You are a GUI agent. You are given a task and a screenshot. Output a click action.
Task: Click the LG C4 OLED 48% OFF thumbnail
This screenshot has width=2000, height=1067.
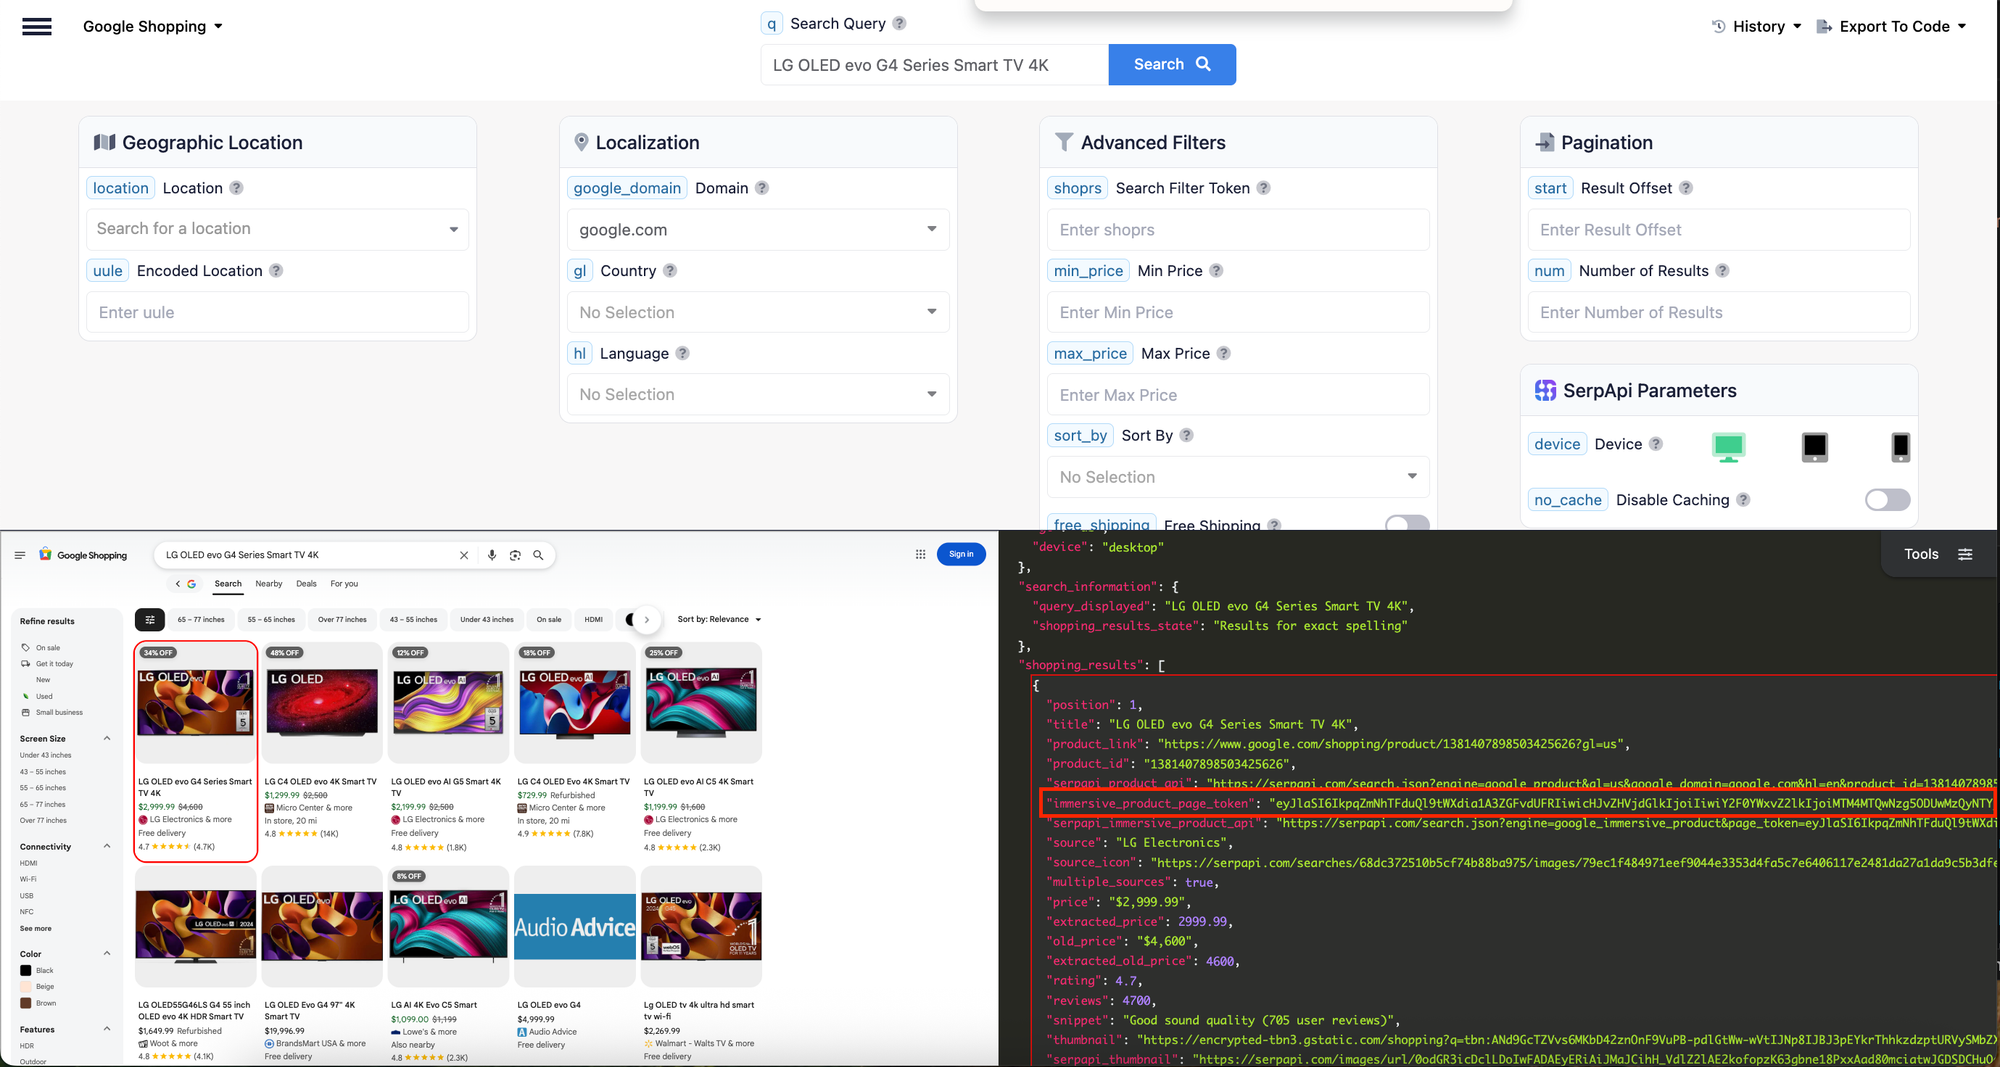(x=322, y=703)
